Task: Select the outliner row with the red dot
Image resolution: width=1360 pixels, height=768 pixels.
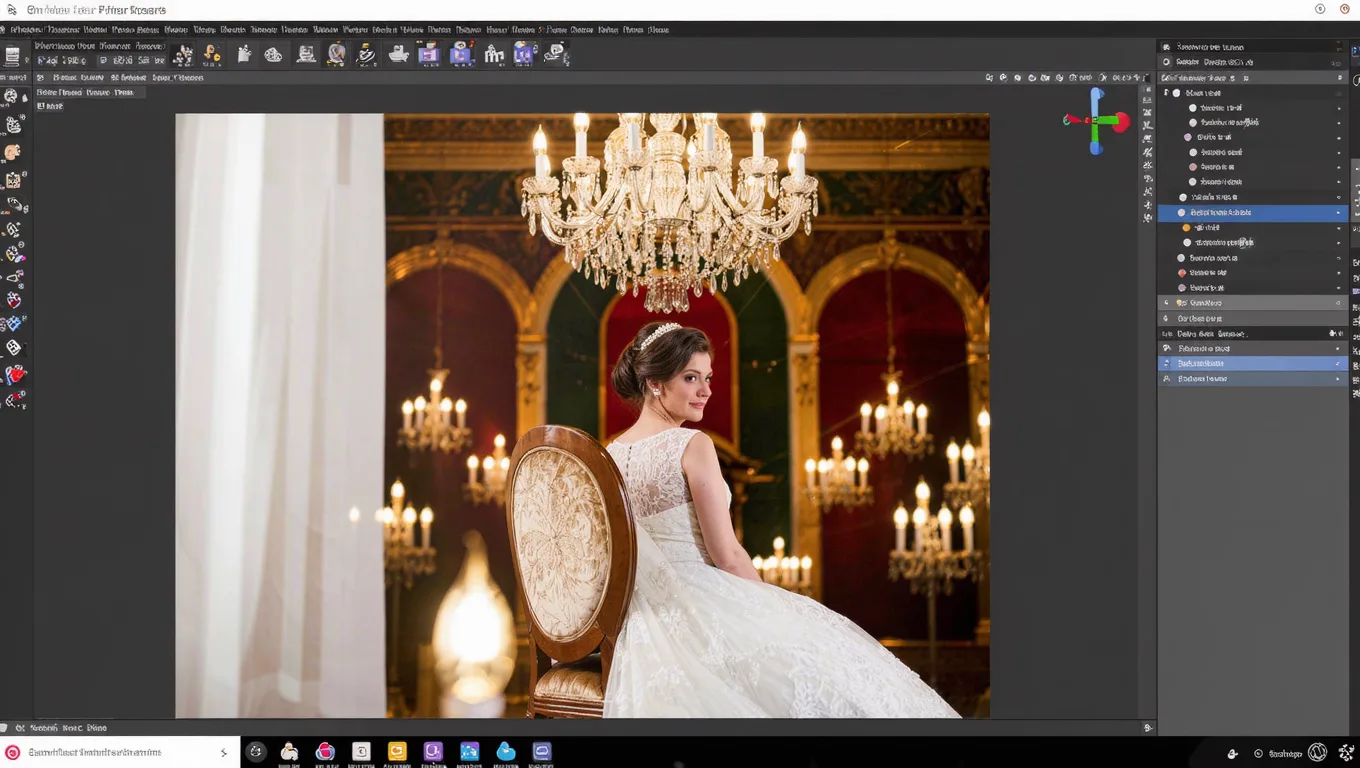Action: tap(1253, 273)
